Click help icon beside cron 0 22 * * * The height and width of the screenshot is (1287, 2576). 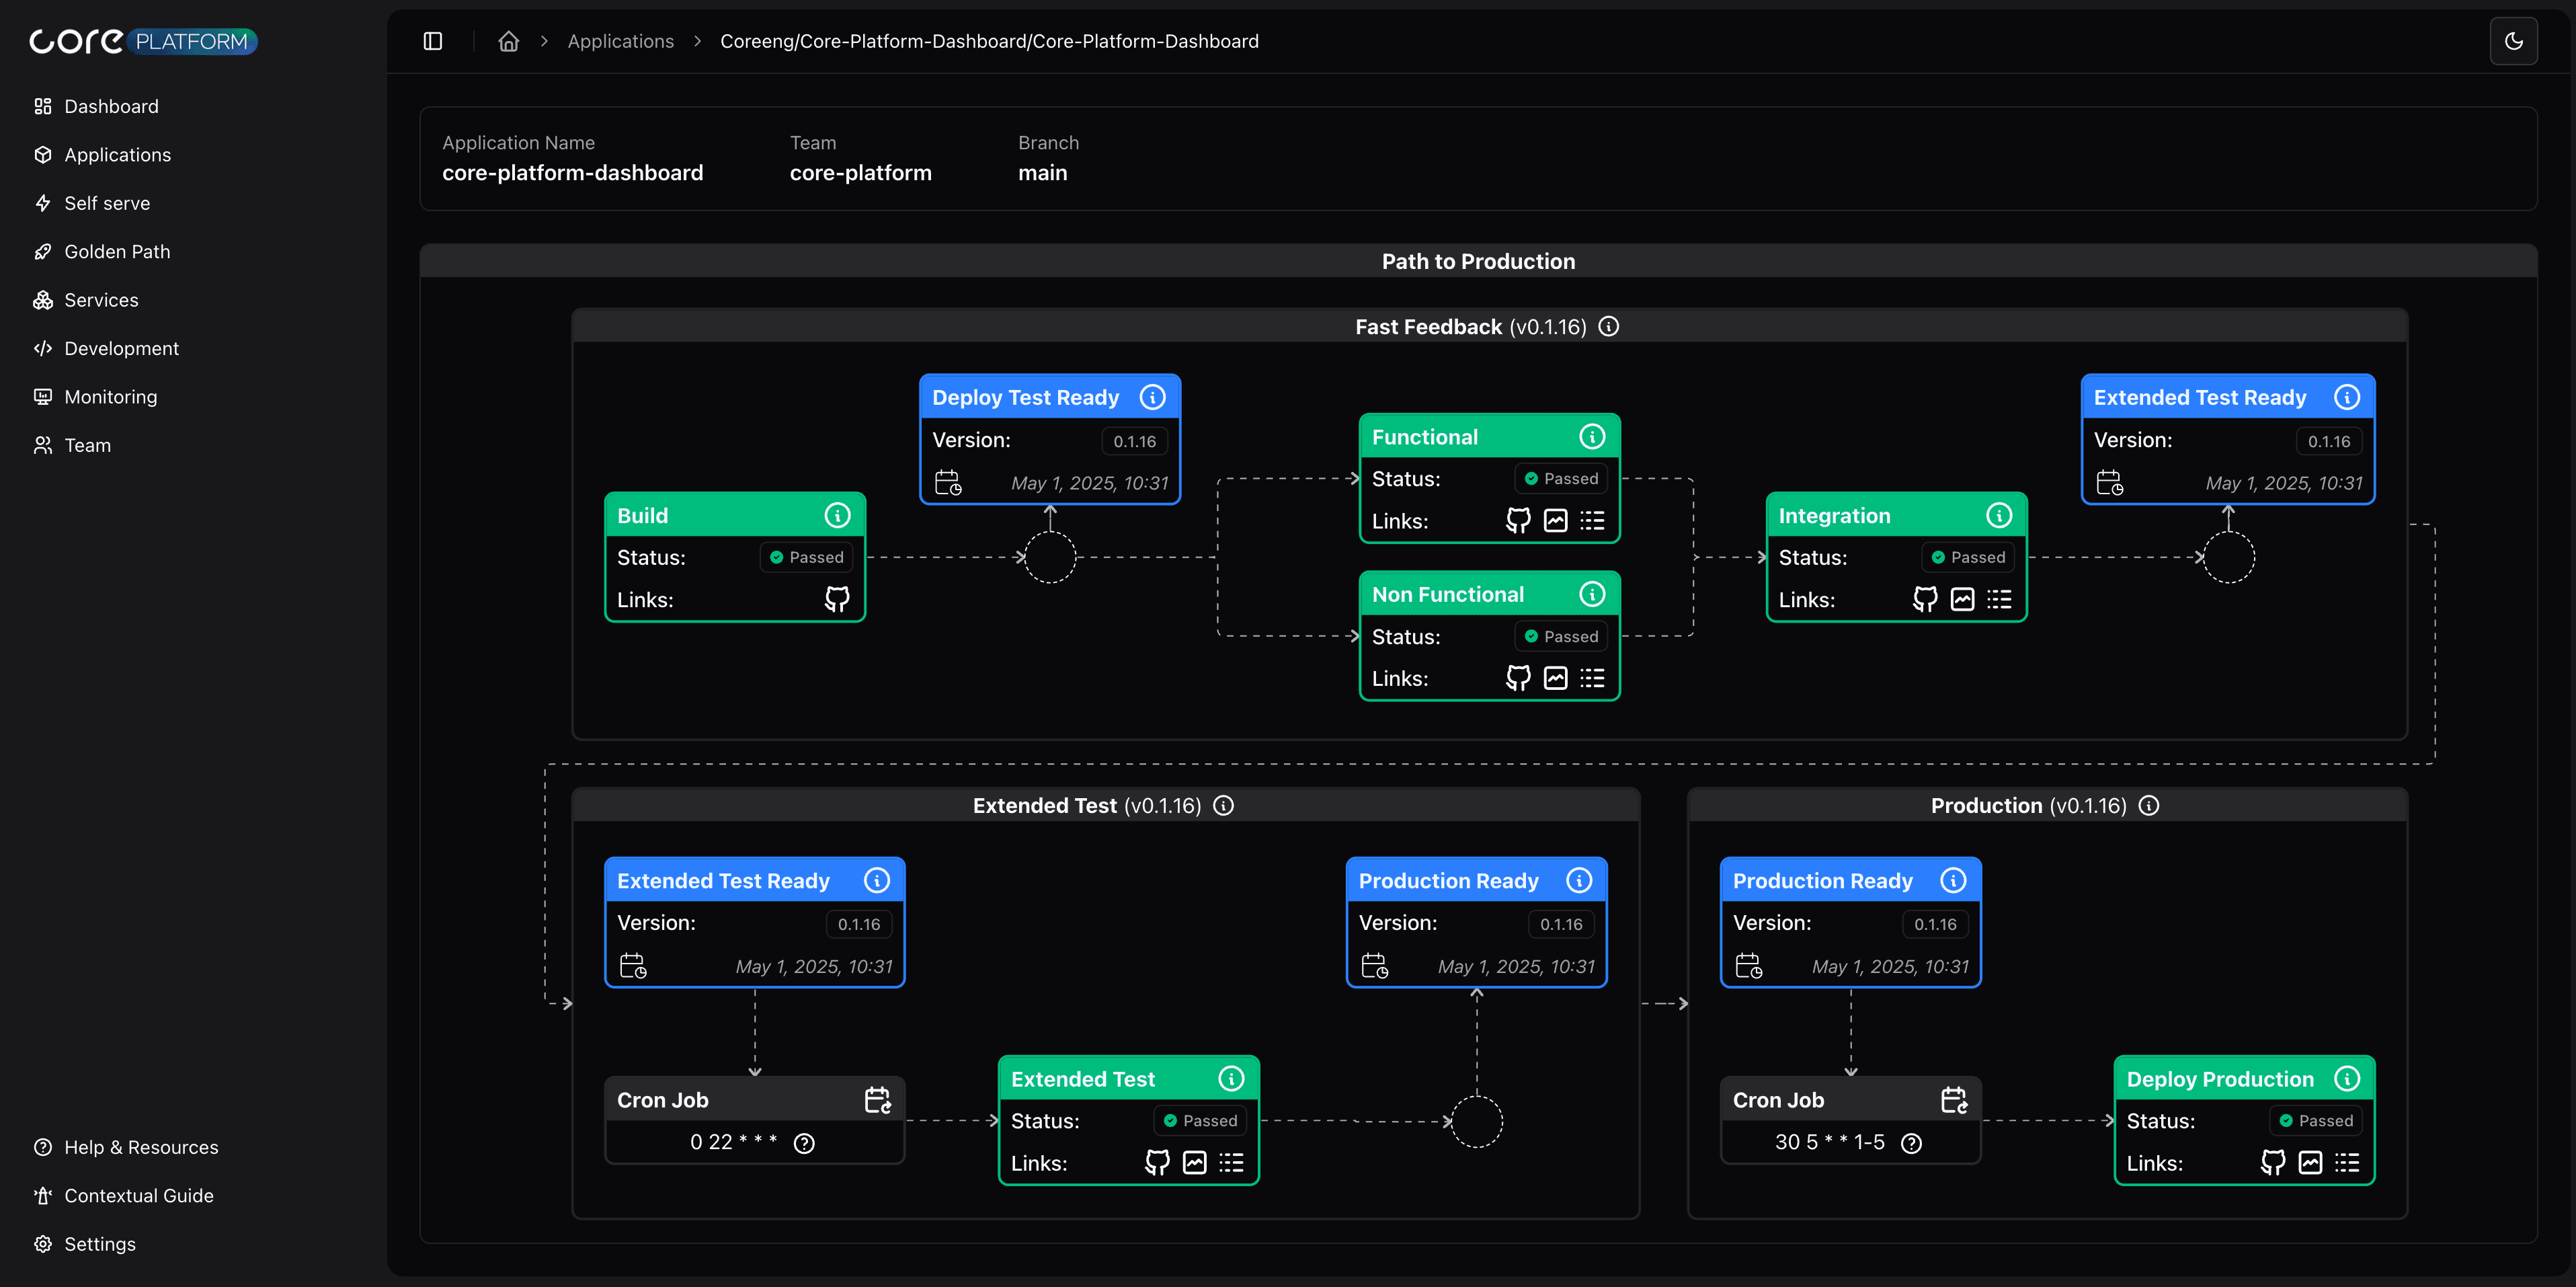coord(804,1143)
